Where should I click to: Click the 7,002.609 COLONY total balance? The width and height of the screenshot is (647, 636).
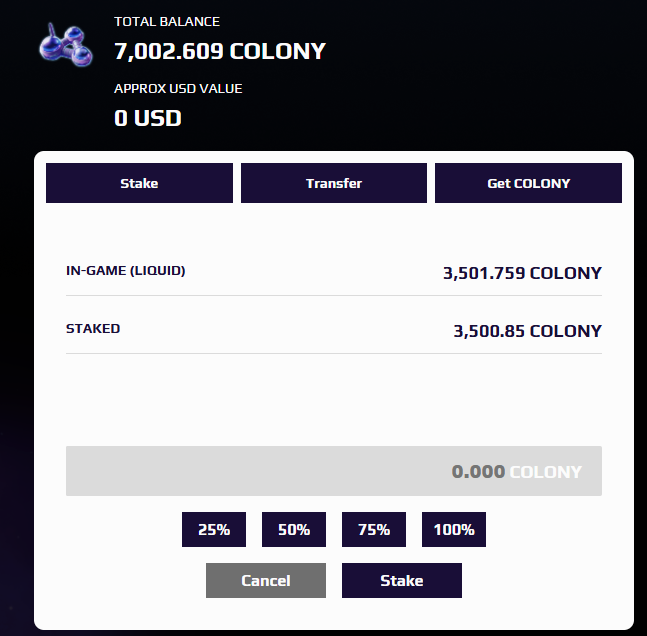[220, 51]
